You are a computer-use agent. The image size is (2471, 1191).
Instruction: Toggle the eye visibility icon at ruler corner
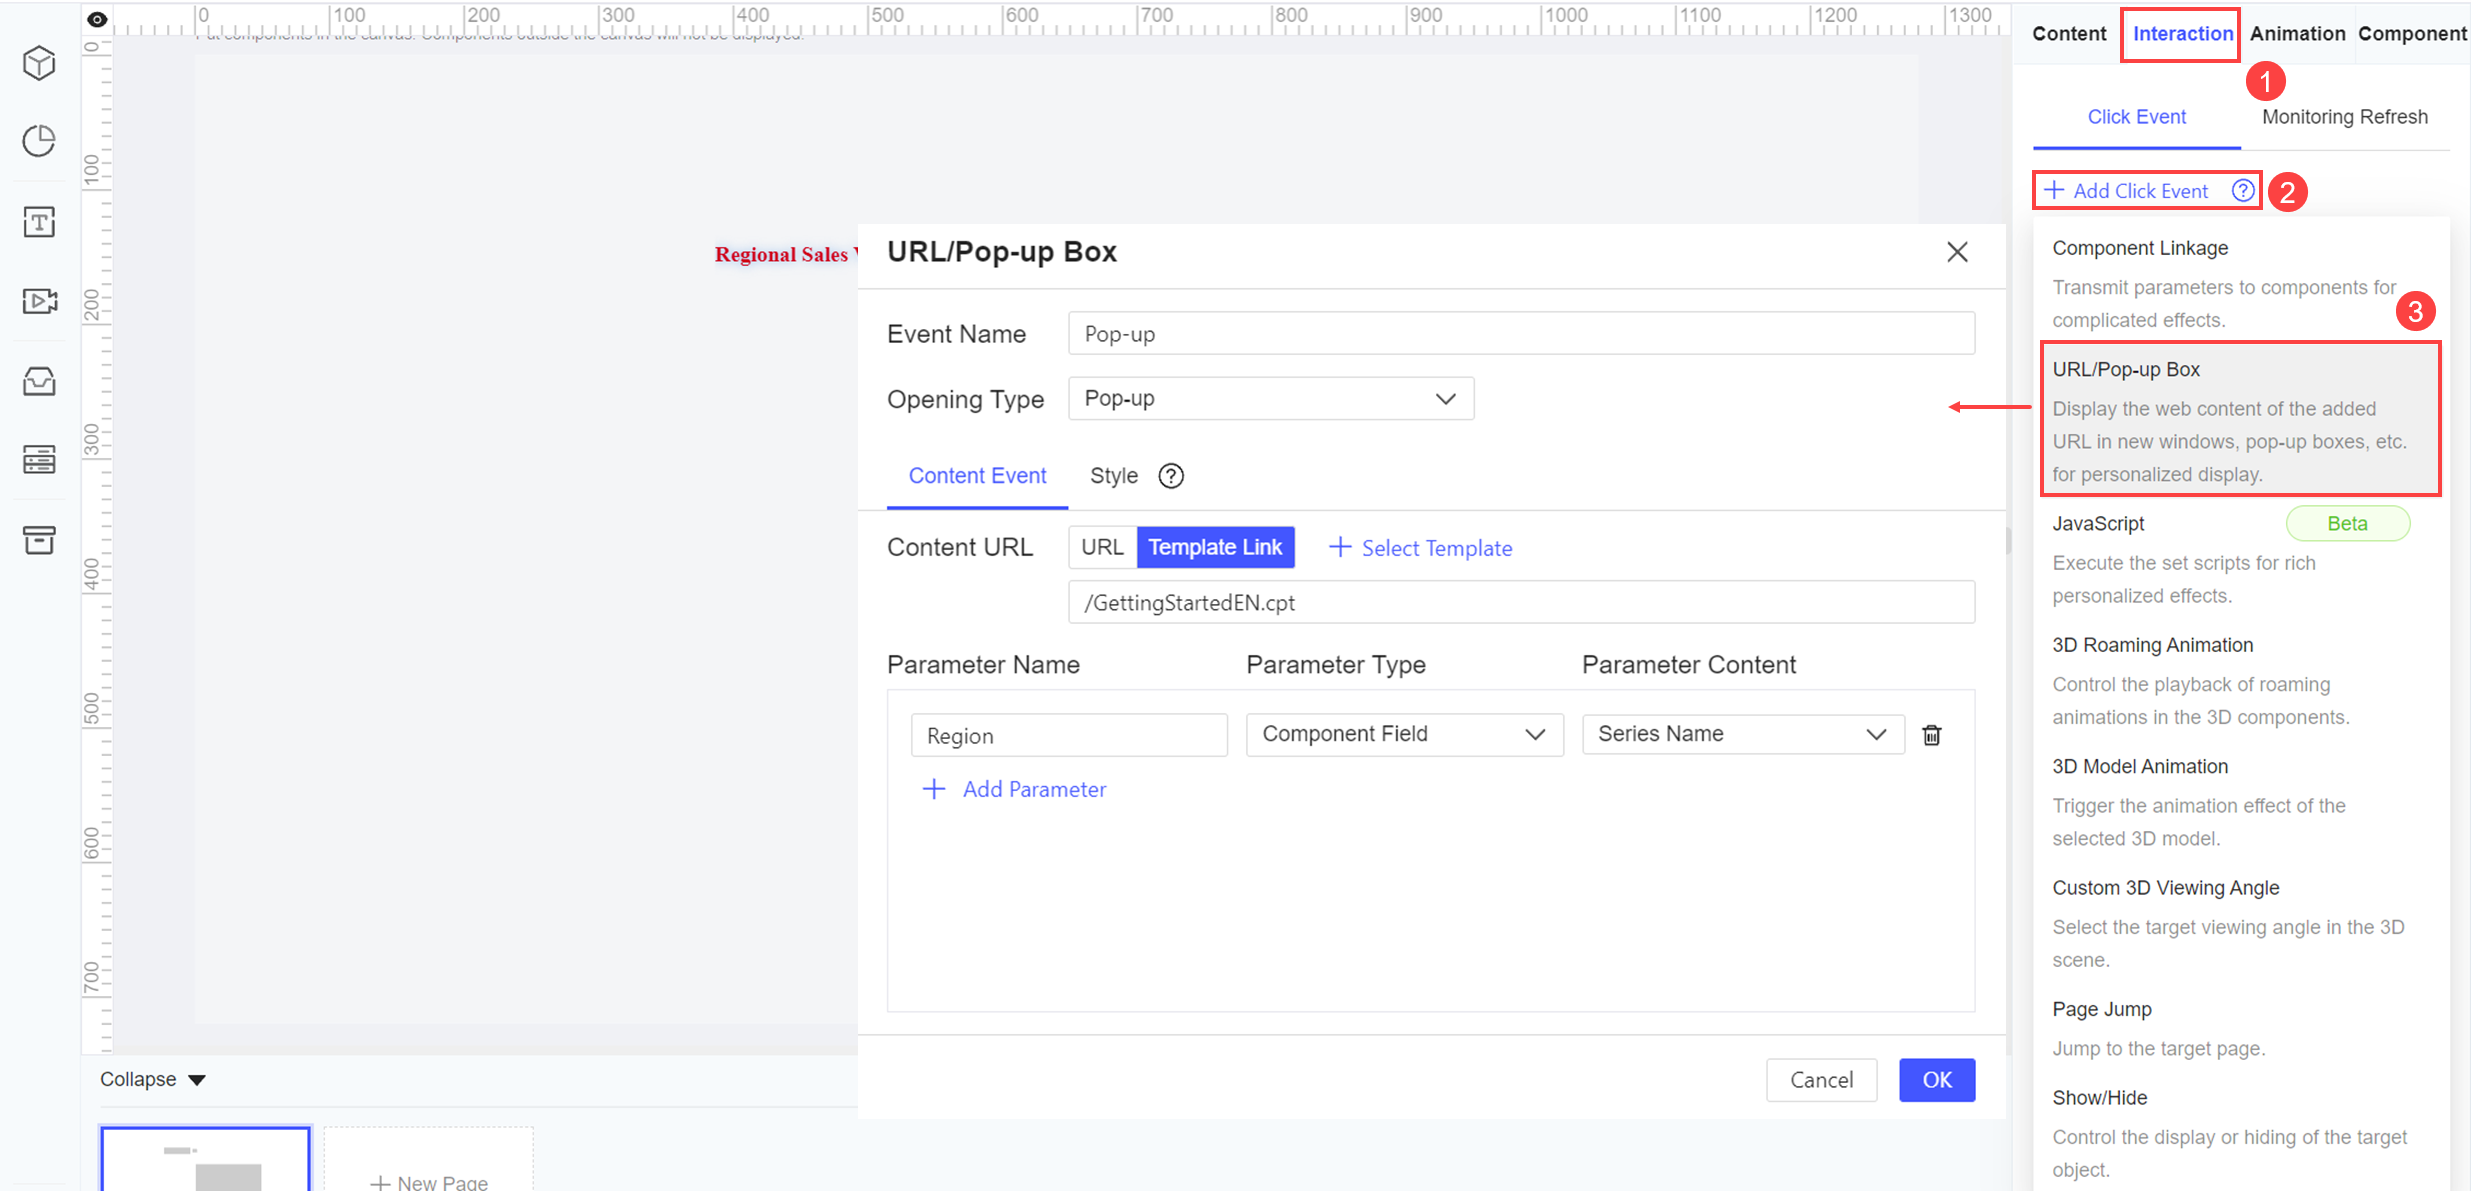[97, 19]
